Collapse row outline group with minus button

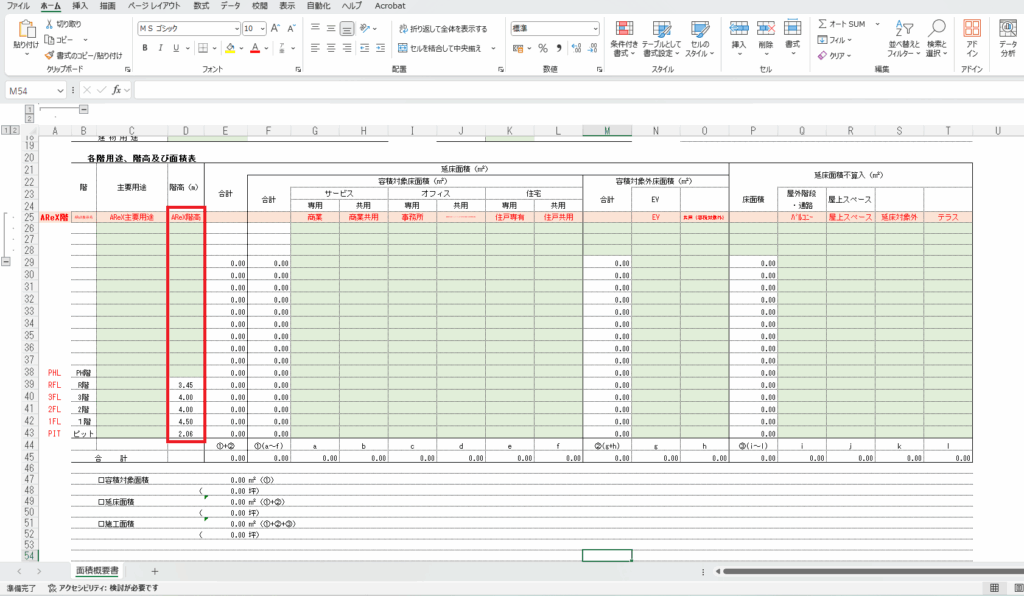[6, 261]
